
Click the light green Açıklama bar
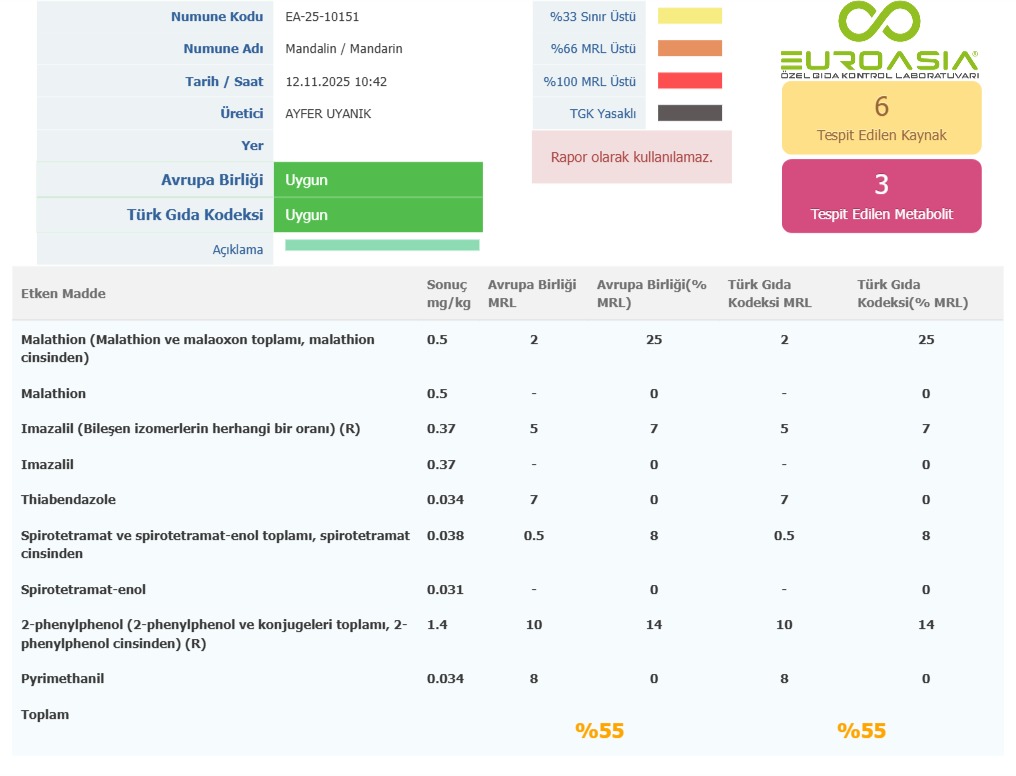point(382,245)
